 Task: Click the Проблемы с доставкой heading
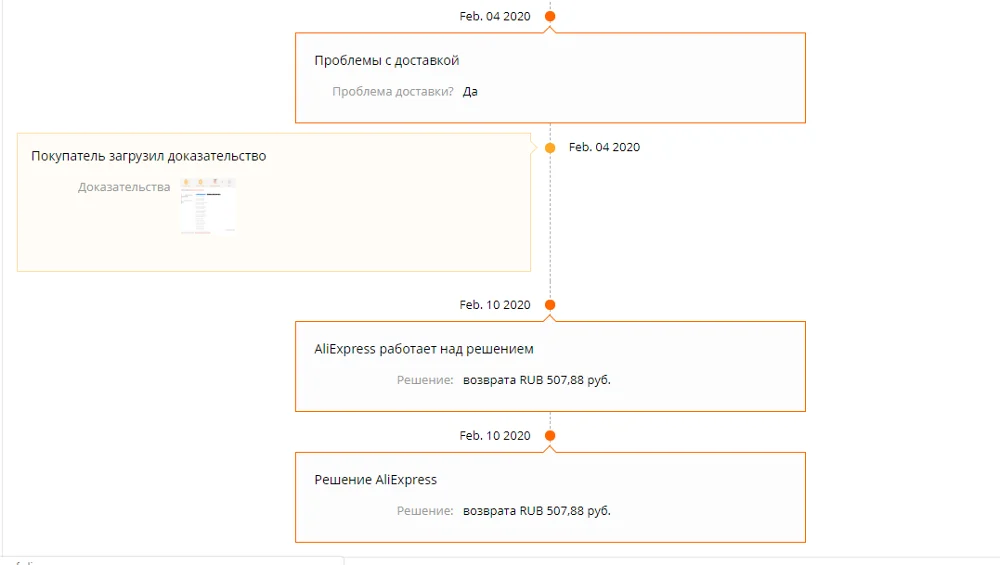click(386, 60)
